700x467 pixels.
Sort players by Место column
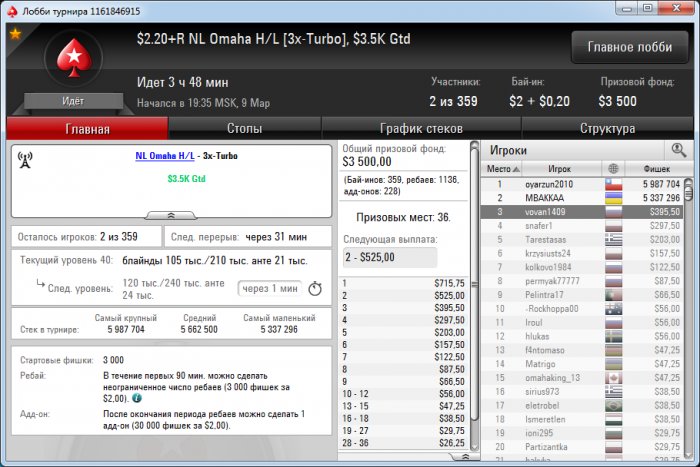click(x=502, y=169)
